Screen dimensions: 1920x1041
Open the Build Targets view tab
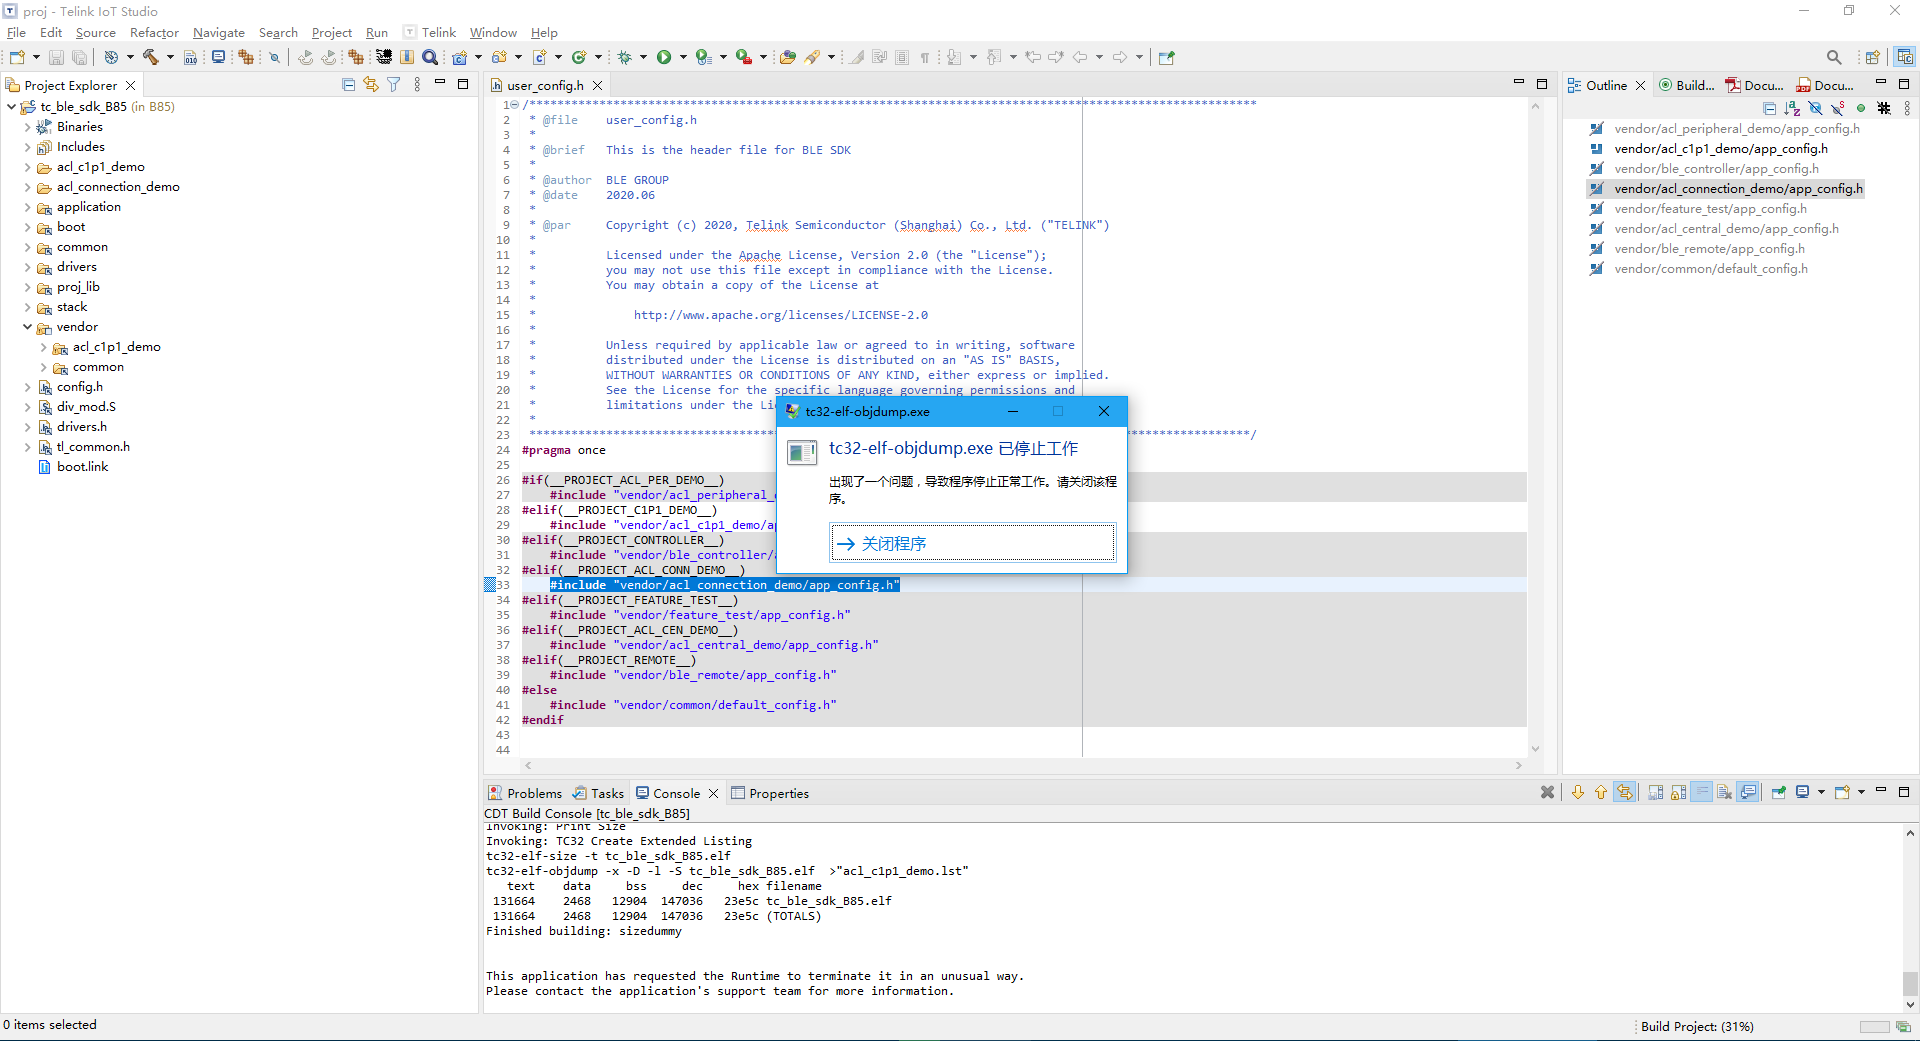[x=1686, y=85]
